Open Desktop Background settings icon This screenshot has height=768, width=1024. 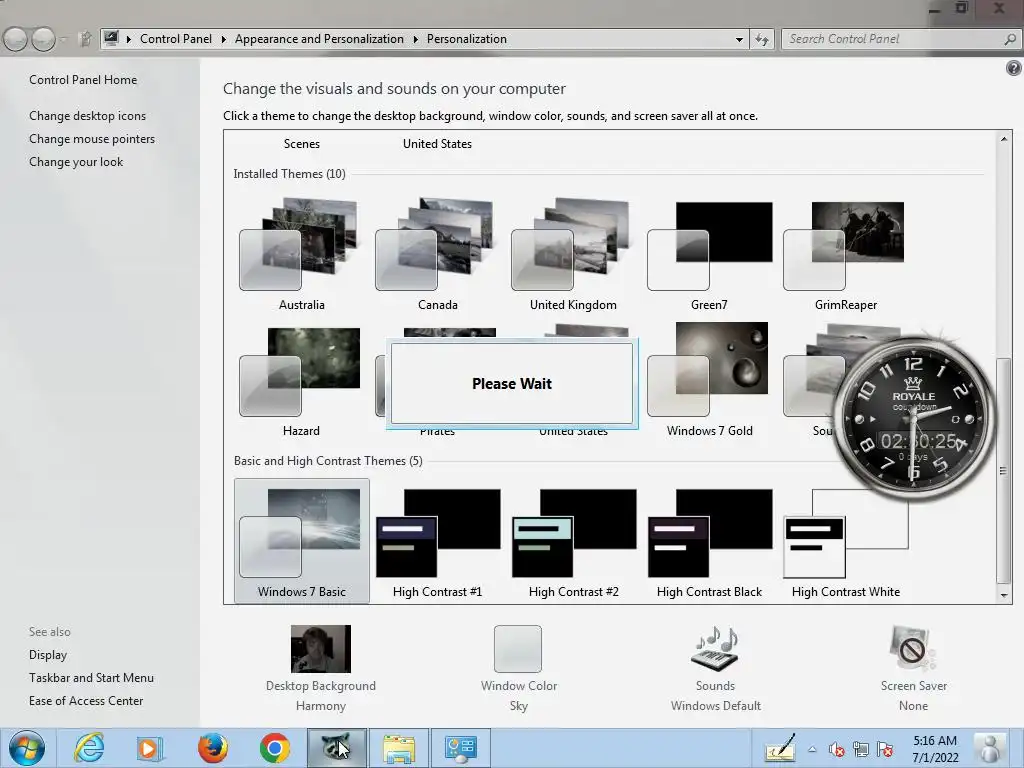321,648
